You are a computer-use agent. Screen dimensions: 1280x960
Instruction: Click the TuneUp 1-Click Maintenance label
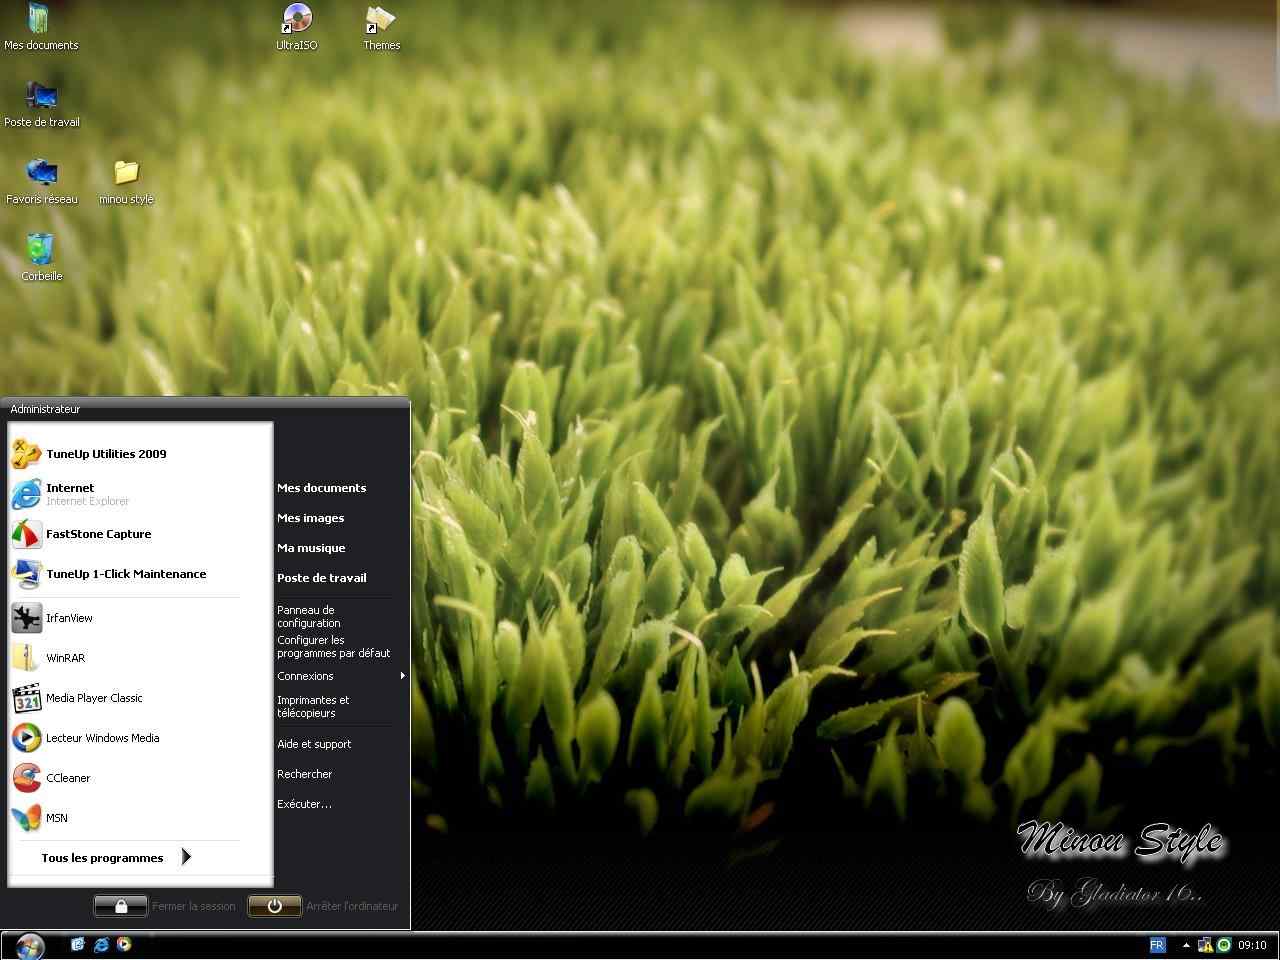(x=126, y=574)
